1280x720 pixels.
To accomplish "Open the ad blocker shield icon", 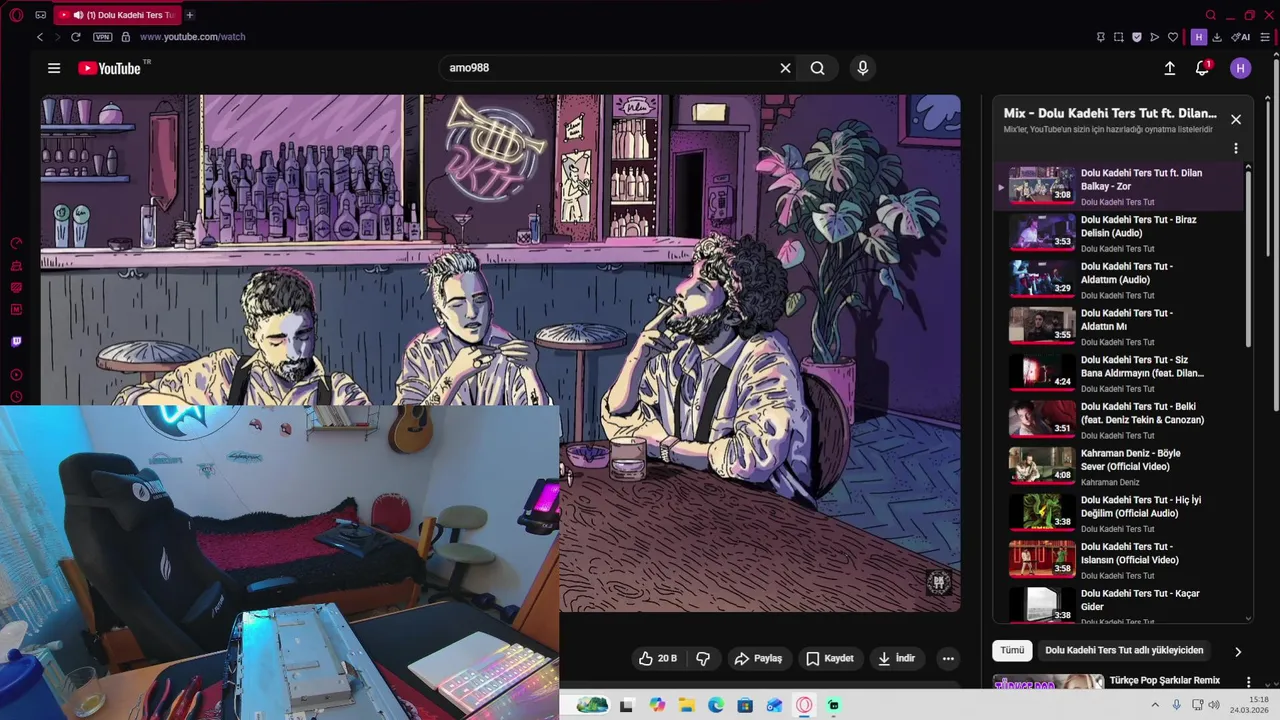I will point(1137,37).
